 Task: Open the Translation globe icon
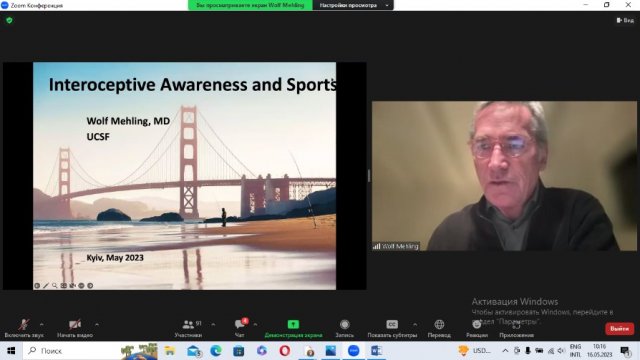point(439,324)
